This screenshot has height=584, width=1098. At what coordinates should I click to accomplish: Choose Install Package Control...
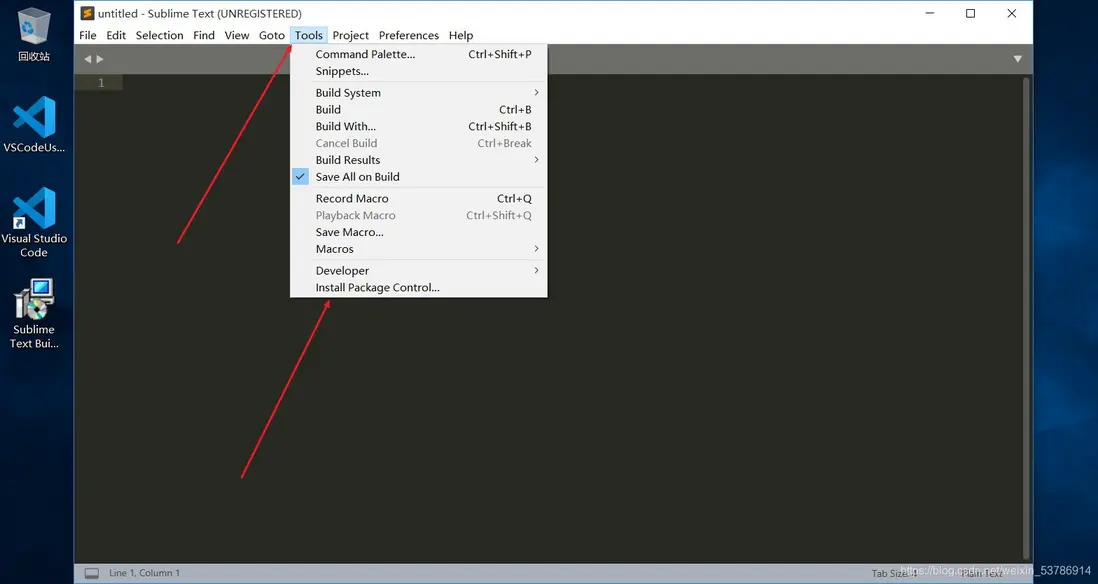pos(419,287)
